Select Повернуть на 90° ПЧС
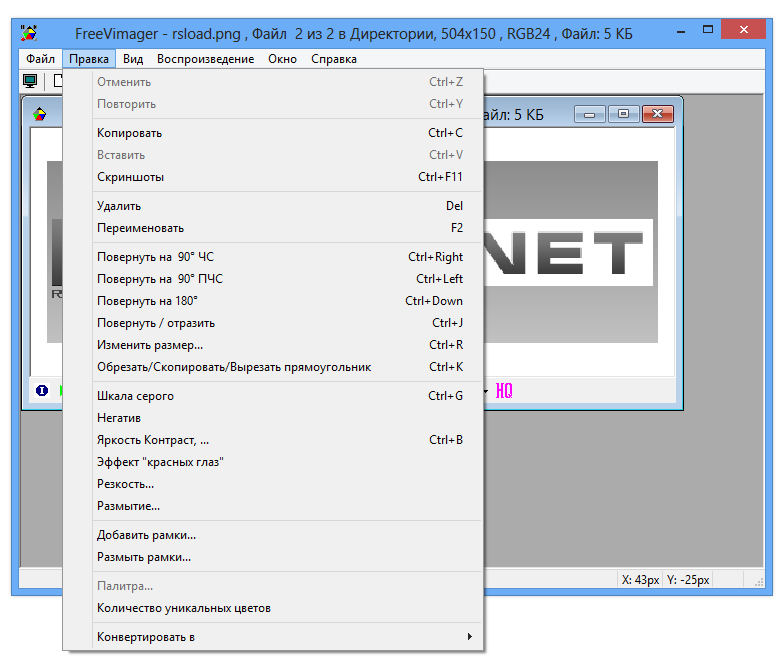The height and width of the screenshot is (667, 780). [x=273, y=279]
